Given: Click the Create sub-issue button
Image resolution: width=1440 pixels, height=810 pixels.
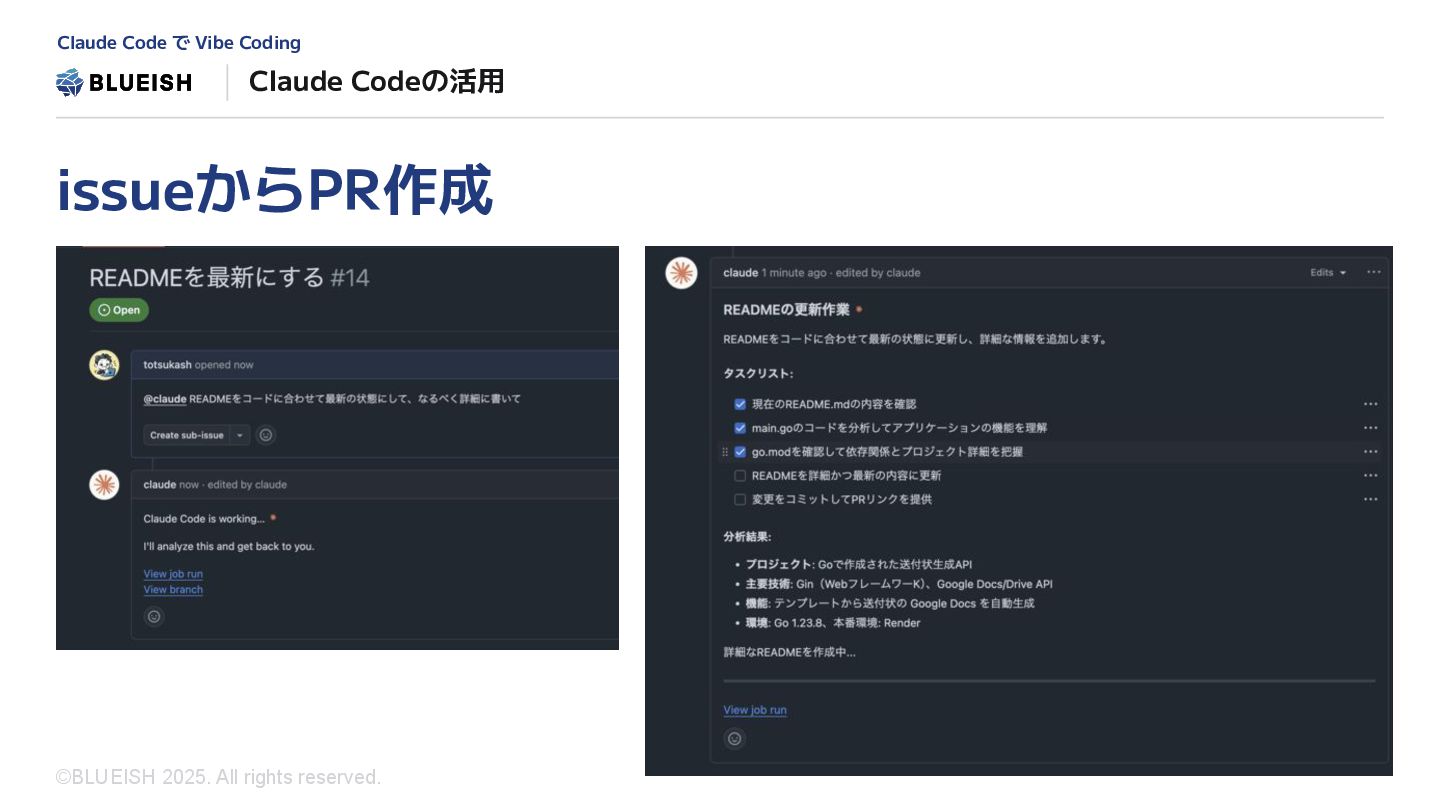Looking at the screenshot, I should tap(186, 435).
